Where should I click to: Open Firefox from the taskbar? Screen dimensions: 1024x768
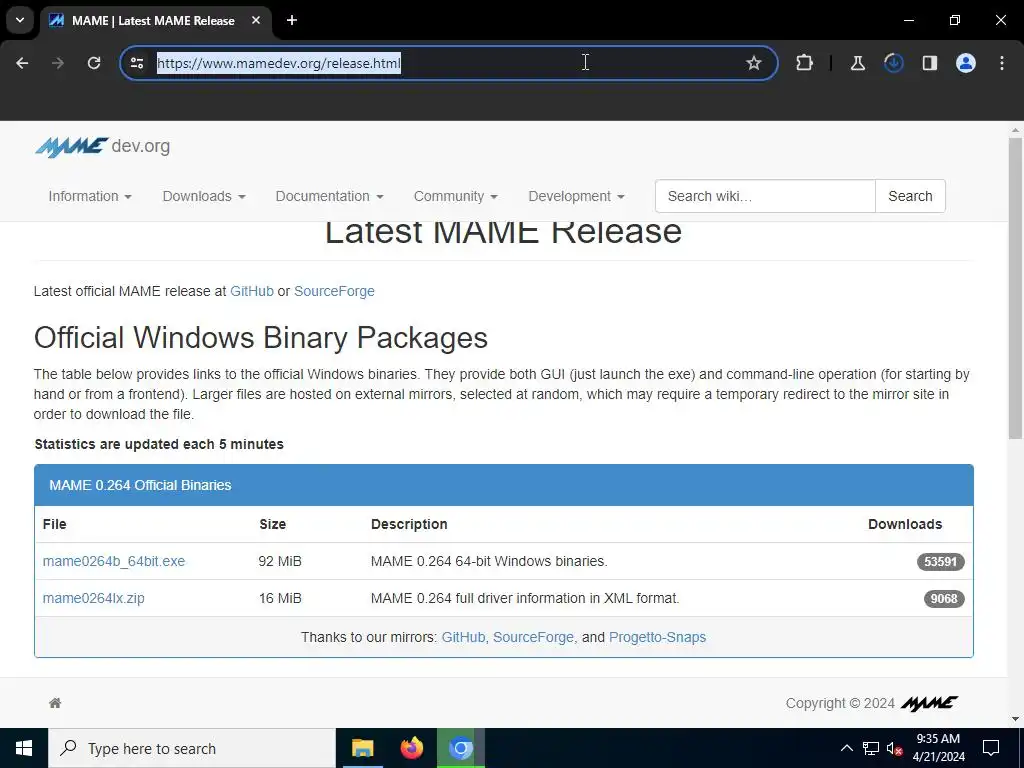click(x=411, y=748)
